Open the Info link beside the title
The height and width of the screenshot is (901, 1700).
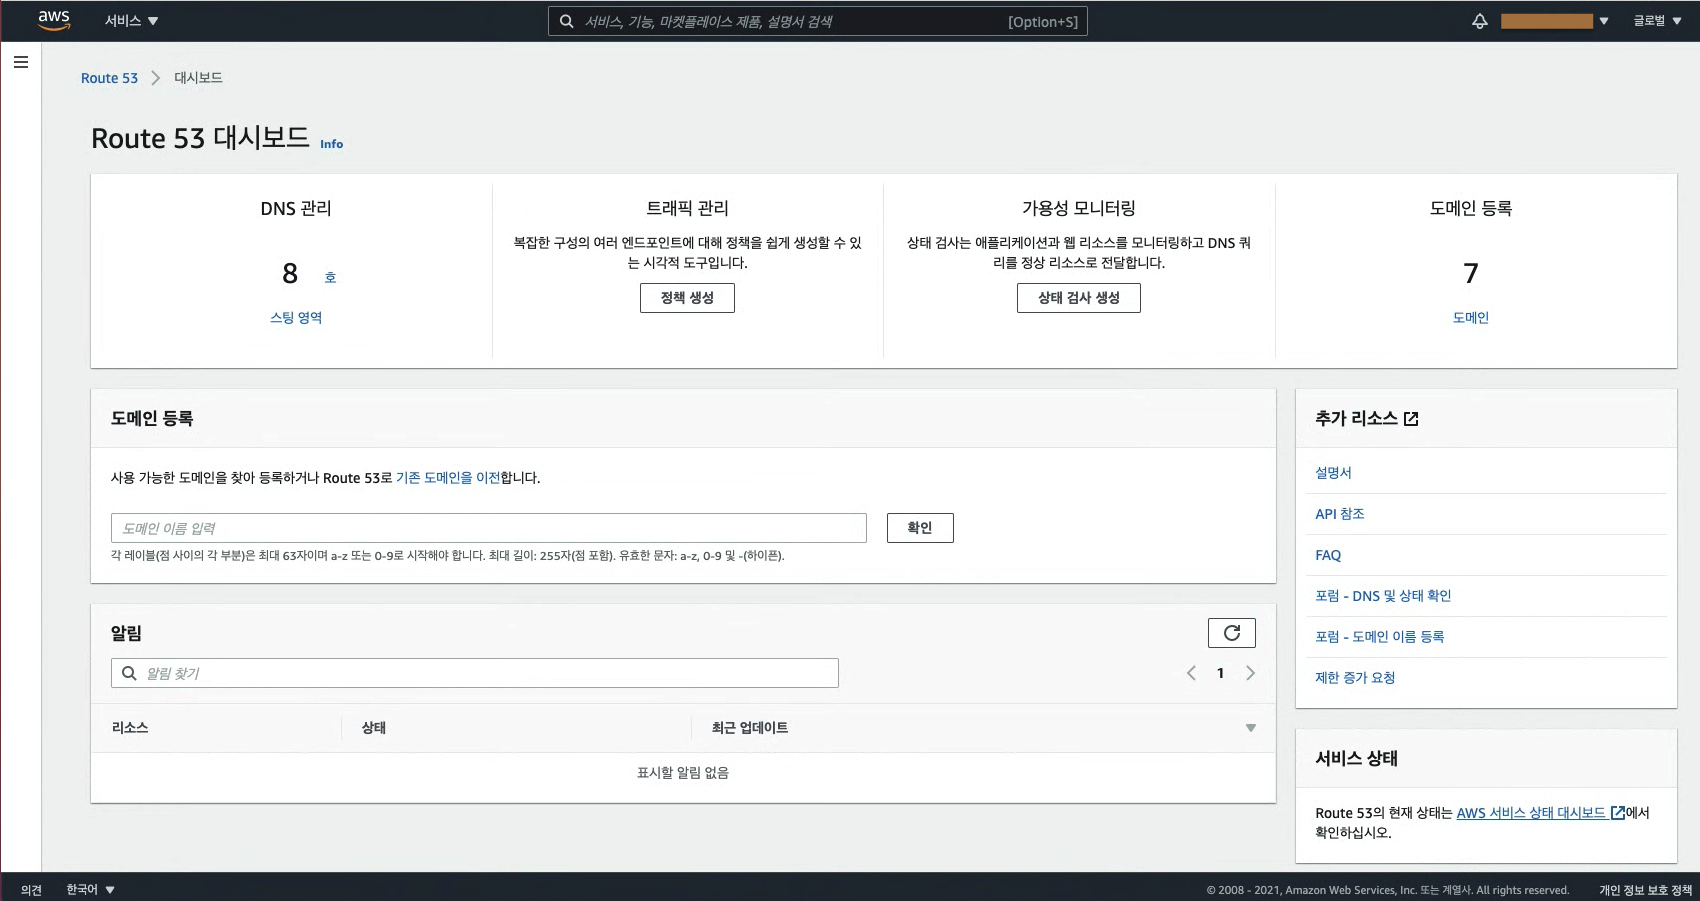[x=331, y=144]
